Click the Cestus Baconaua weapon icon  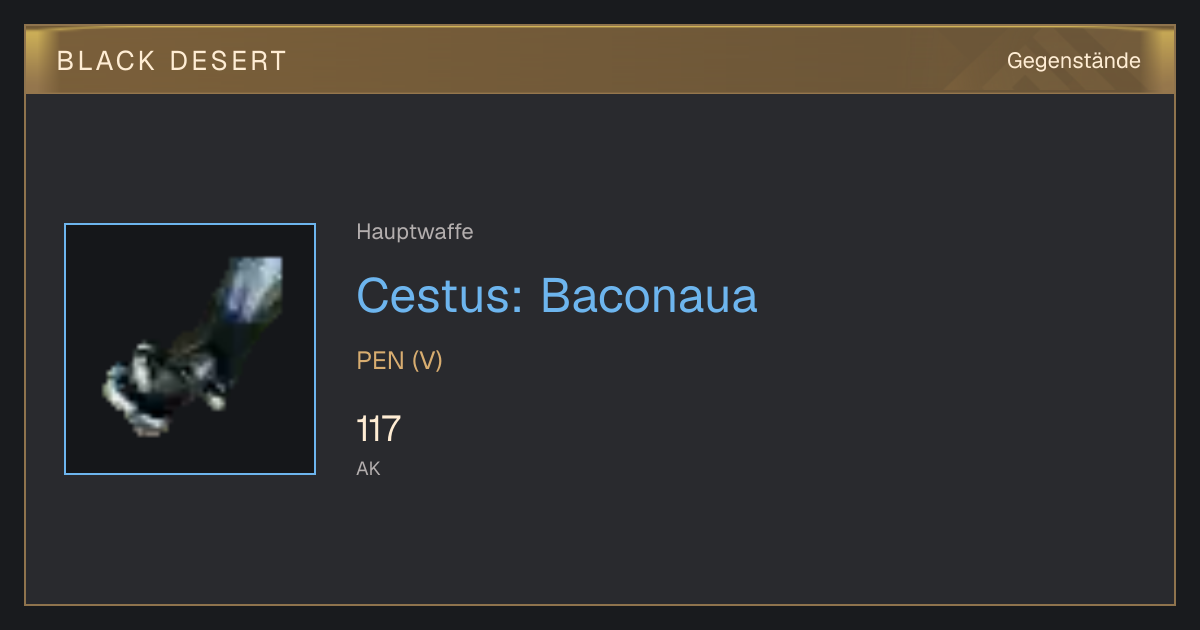point(190,349)
